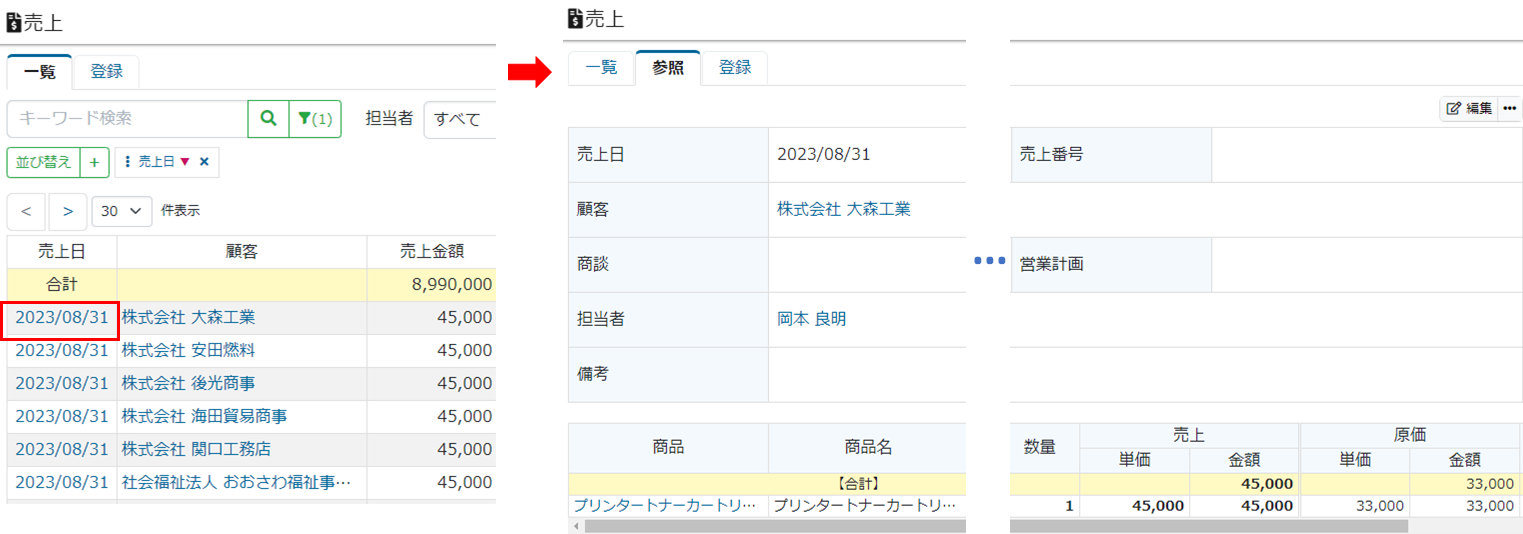Click the 売上金額 column header

[x=431, y=252]
